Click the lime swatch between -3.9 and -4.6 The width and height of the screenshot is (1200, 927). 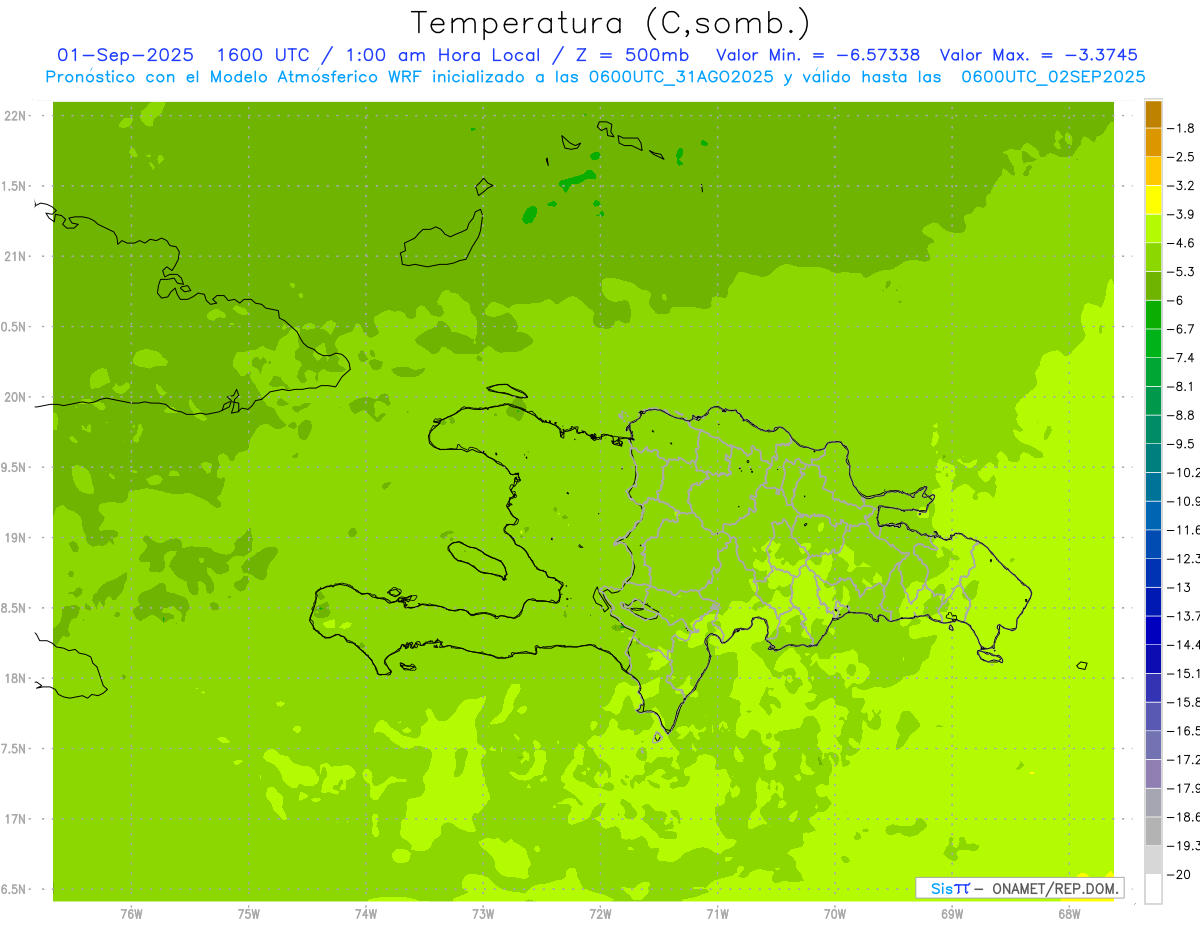click(1153, 229)
